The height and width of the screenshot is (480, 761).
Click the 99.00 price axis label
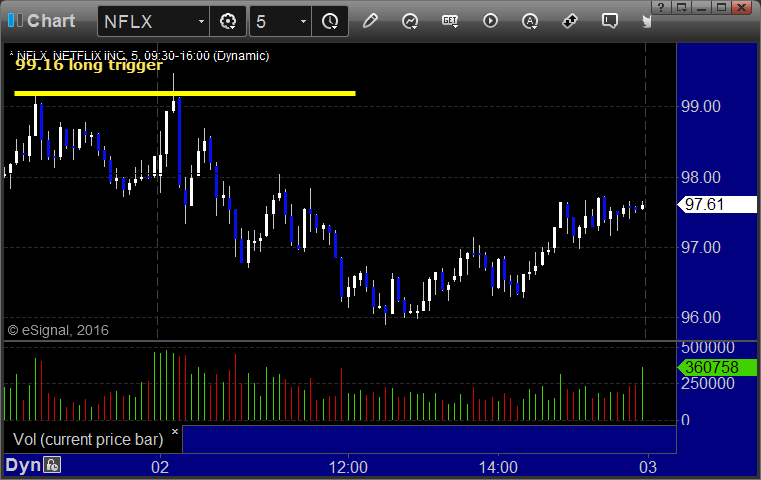click(x=701, y=107)
